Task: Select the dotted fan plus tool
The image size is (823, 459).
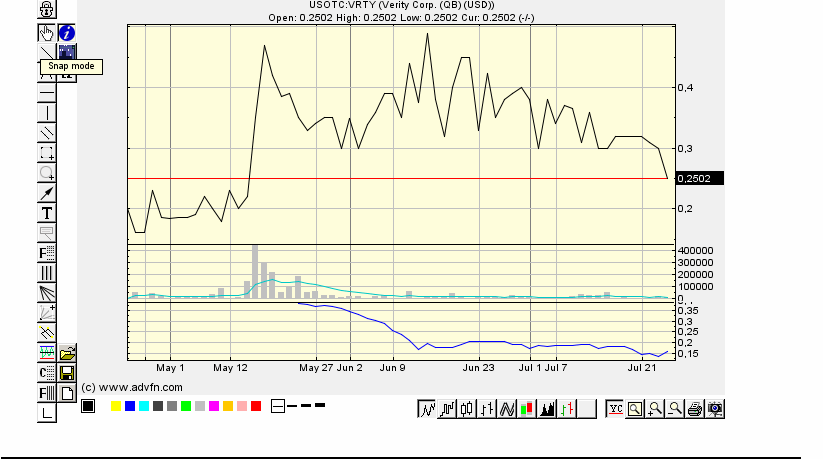Action: click(x=46, y=313)
